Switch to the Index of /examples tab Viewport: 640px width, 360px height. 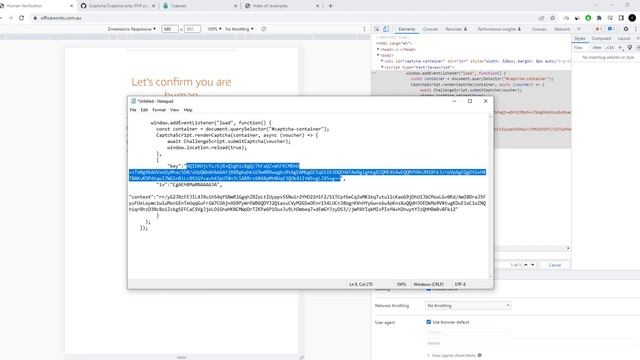coord(282,6)
